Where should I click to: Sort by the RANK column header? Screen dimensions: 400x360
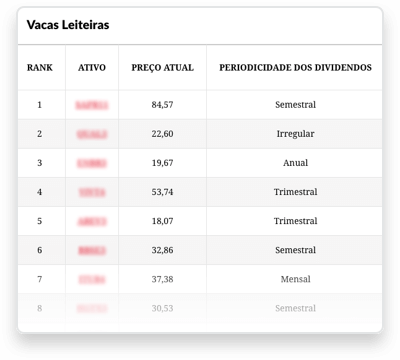40,68
